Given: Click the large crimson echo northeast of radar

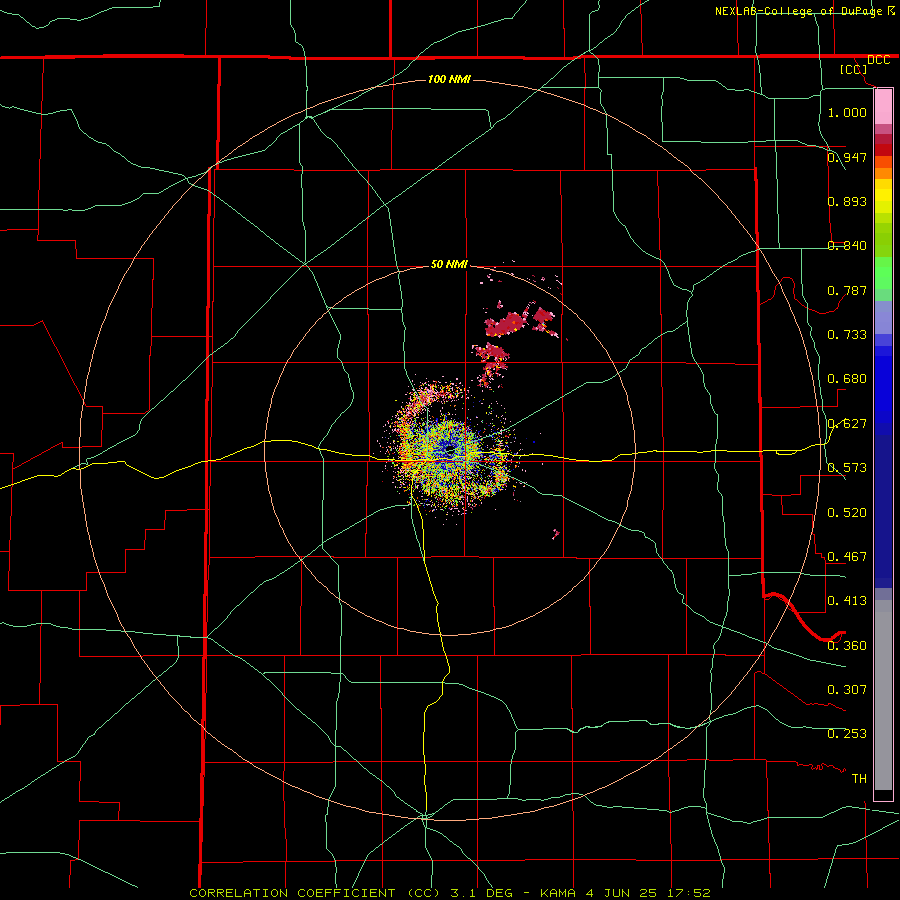Looking at the screenshot, I should [x=507, y=323].
